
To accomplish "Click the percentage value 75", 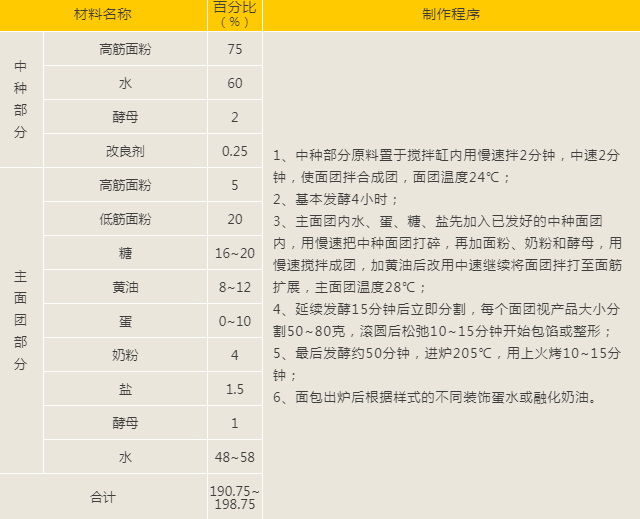I will 235,49.
